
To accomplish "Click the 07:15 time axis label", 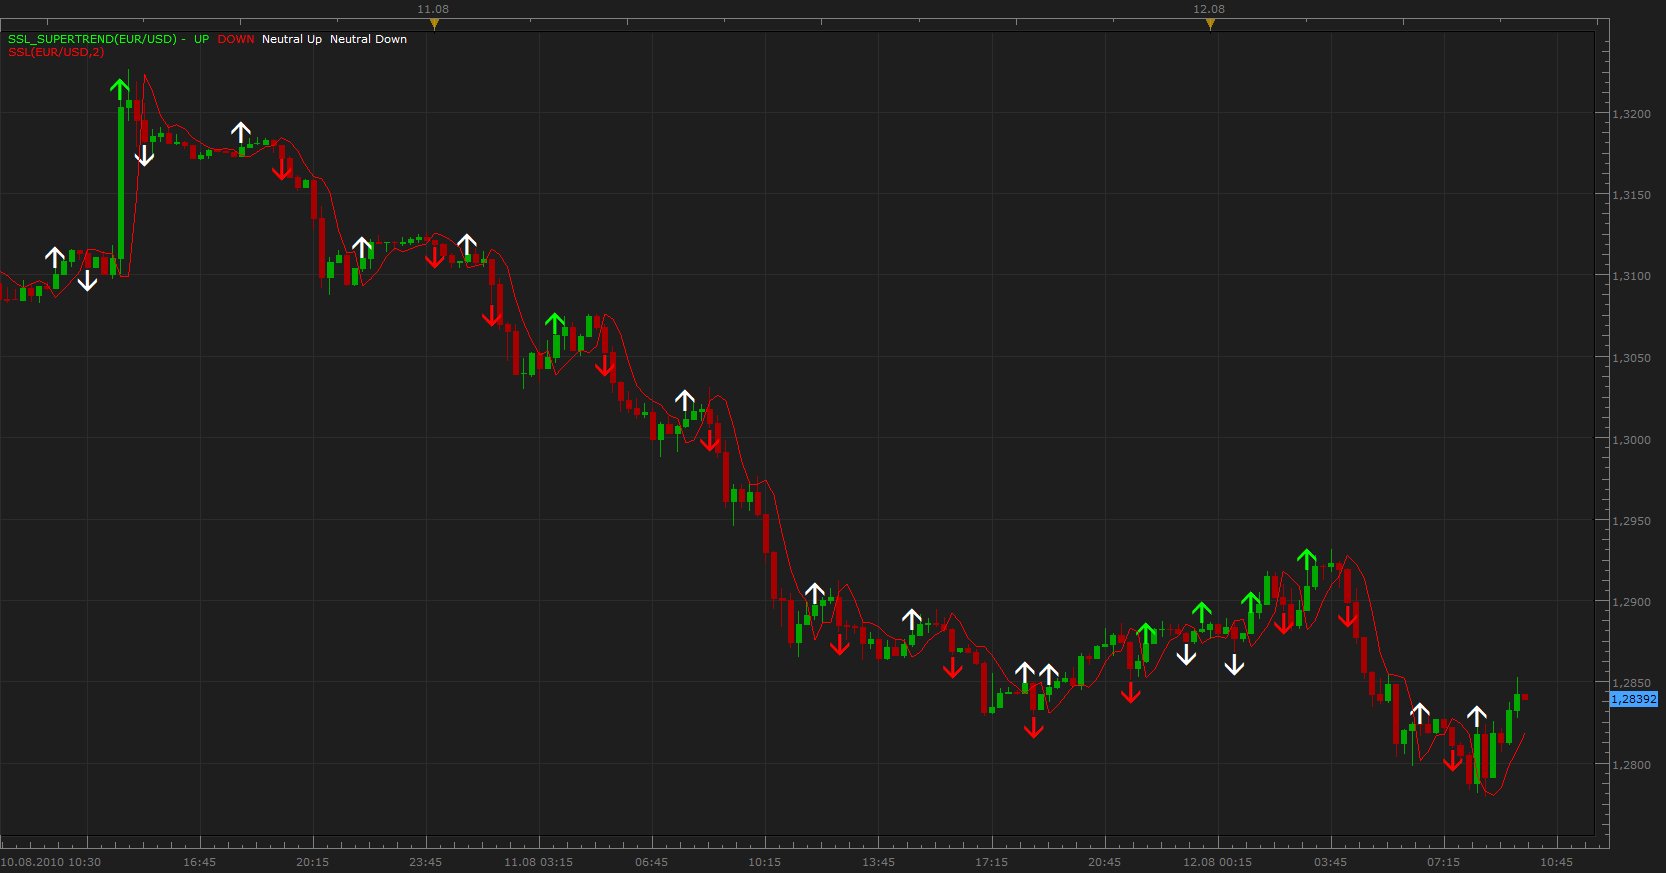I will click(1443, 862).
